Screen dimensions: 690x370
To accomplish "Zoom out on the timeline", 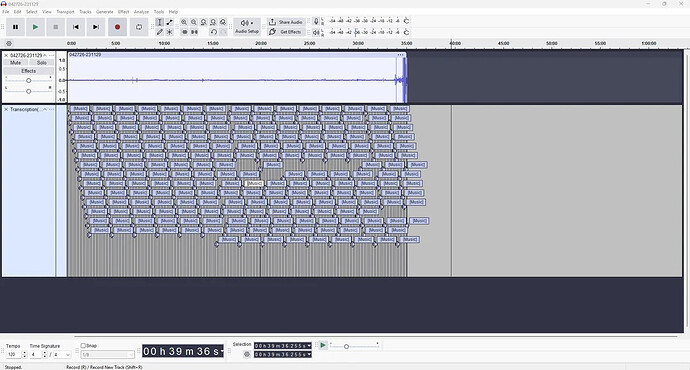I will (x=194, y=22).
